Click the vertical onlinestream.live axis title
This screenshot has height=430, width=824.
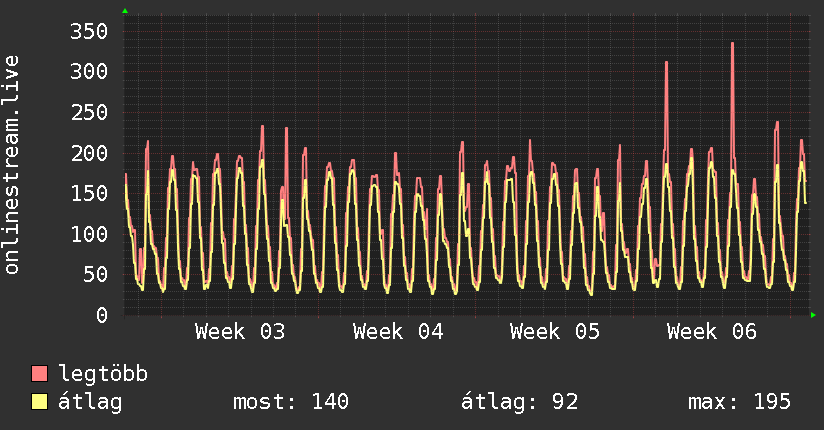tap(13, 166)
